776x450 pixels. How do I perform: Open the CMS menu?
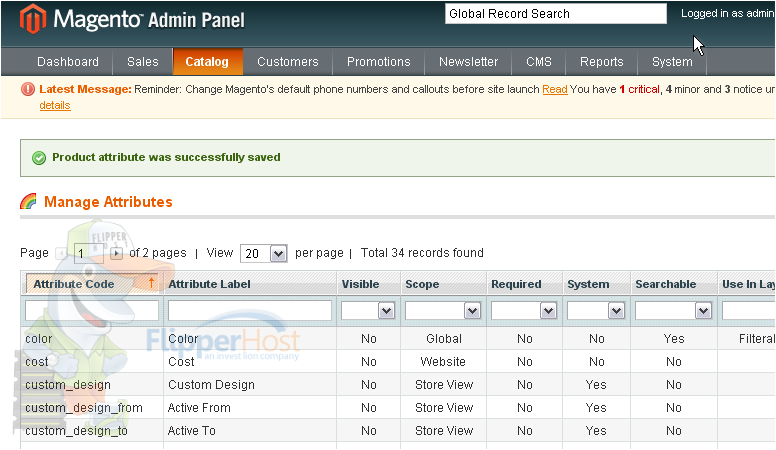pyautogui.click(x=538, y=62)
